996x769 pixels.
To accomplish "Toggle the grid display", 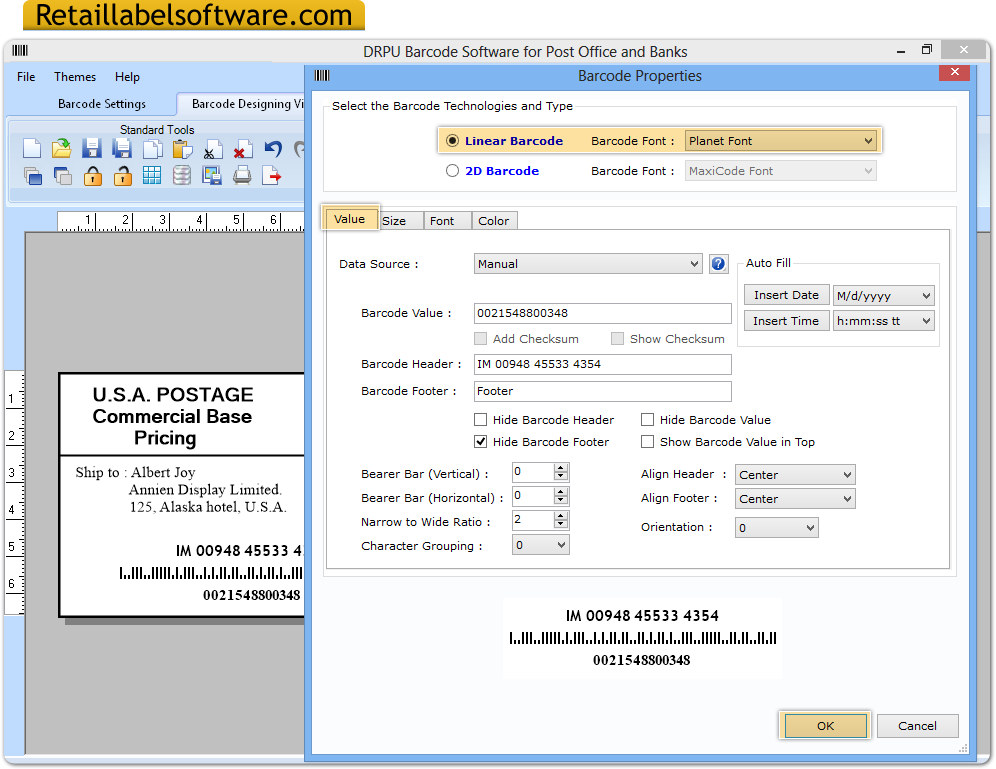I will (x=151, y=175).
